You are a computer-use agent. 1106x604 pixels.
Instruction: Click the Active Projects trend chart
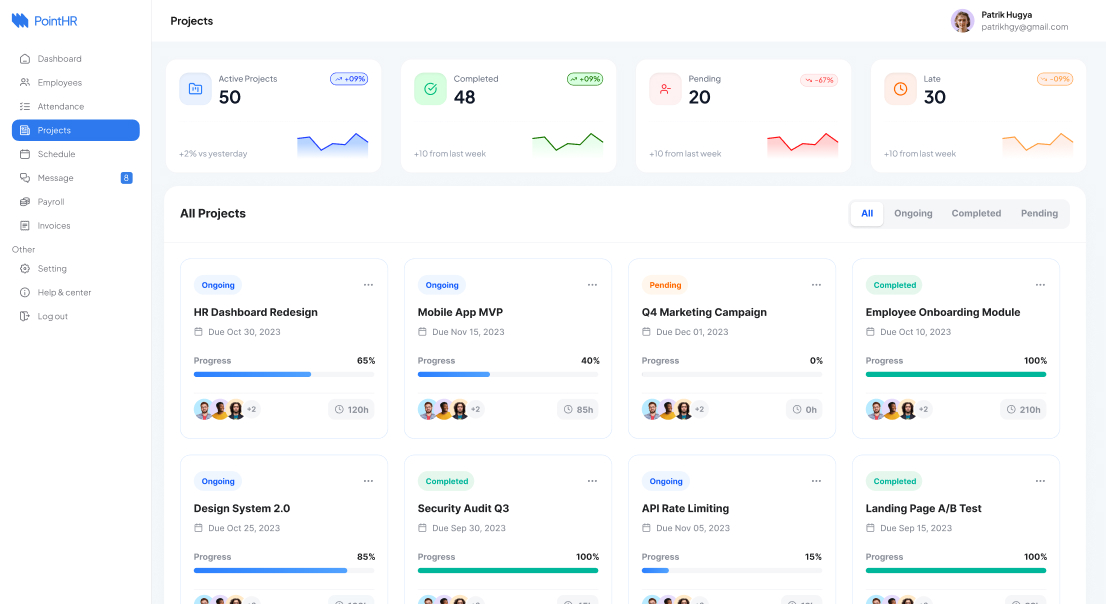point(333,144)
